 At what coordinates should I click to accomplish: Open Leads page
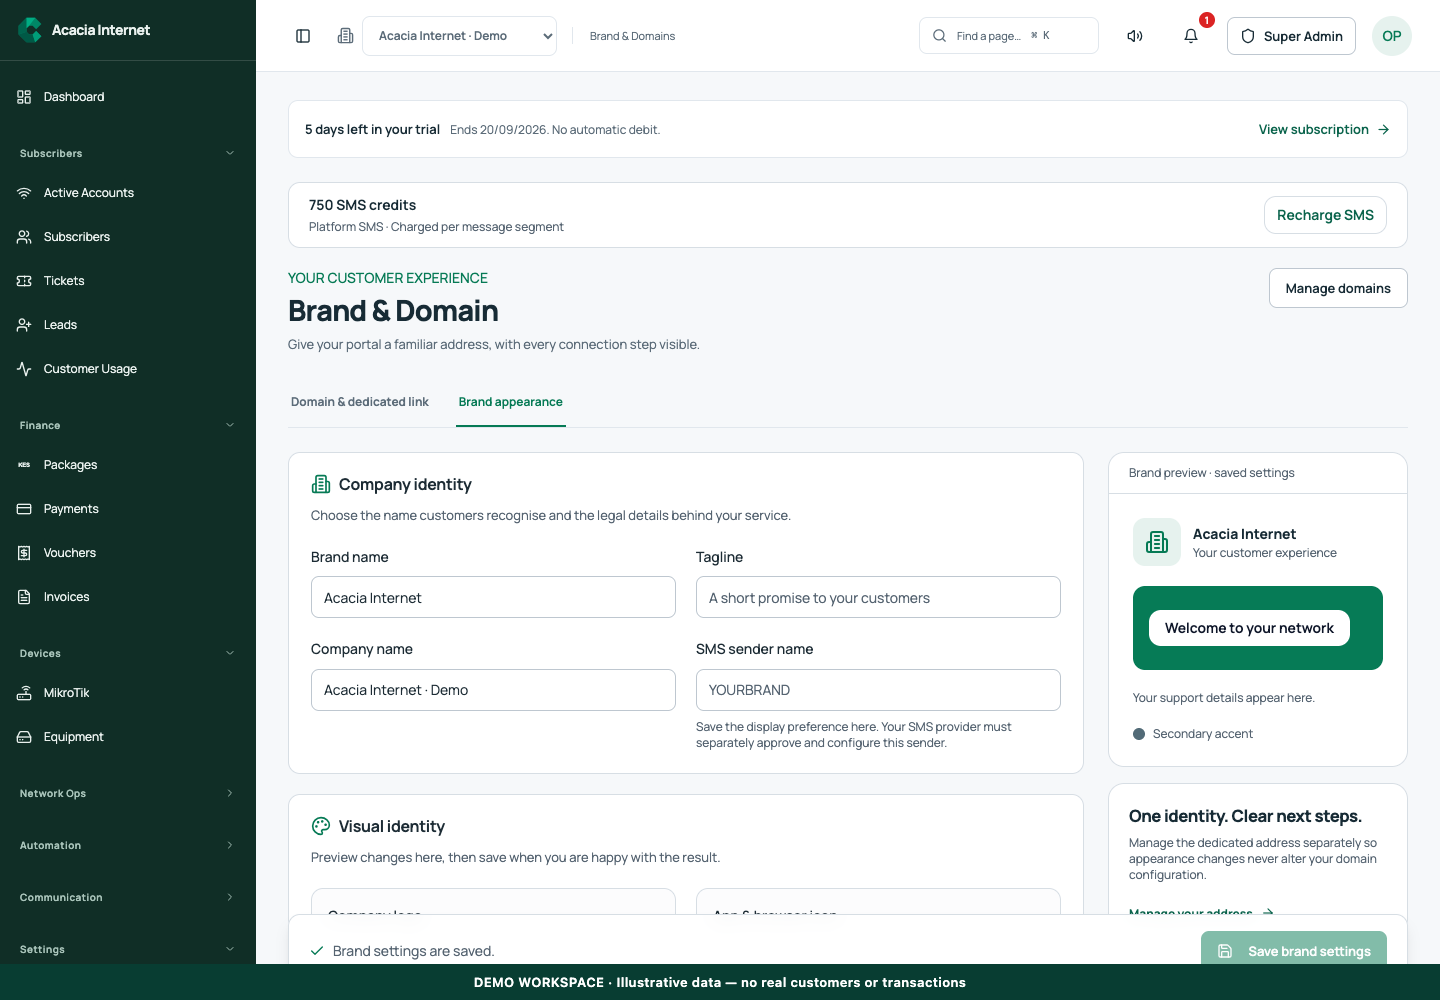tap(128, 325)
